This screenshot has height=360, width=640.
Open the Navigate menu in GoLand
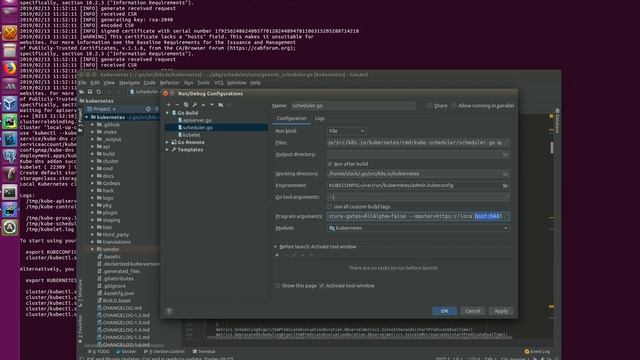(129, 83)
